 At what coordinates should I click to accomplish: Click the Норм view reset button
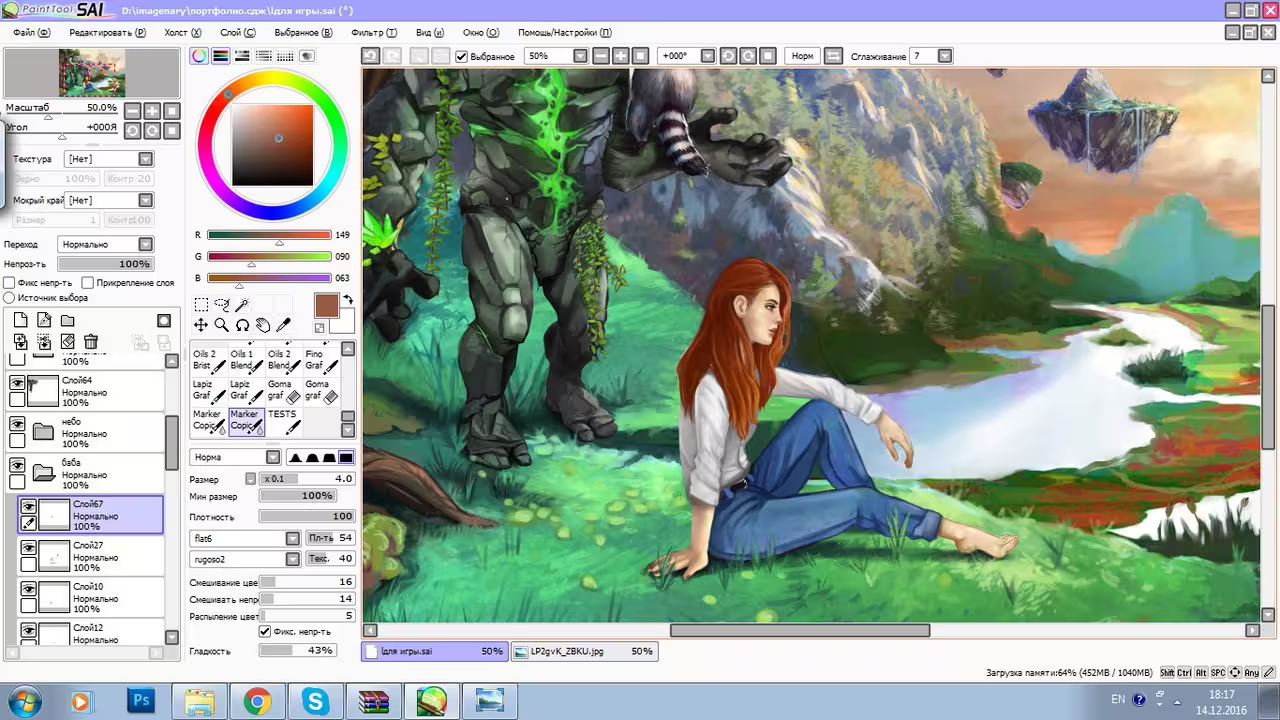click(802, 56)
